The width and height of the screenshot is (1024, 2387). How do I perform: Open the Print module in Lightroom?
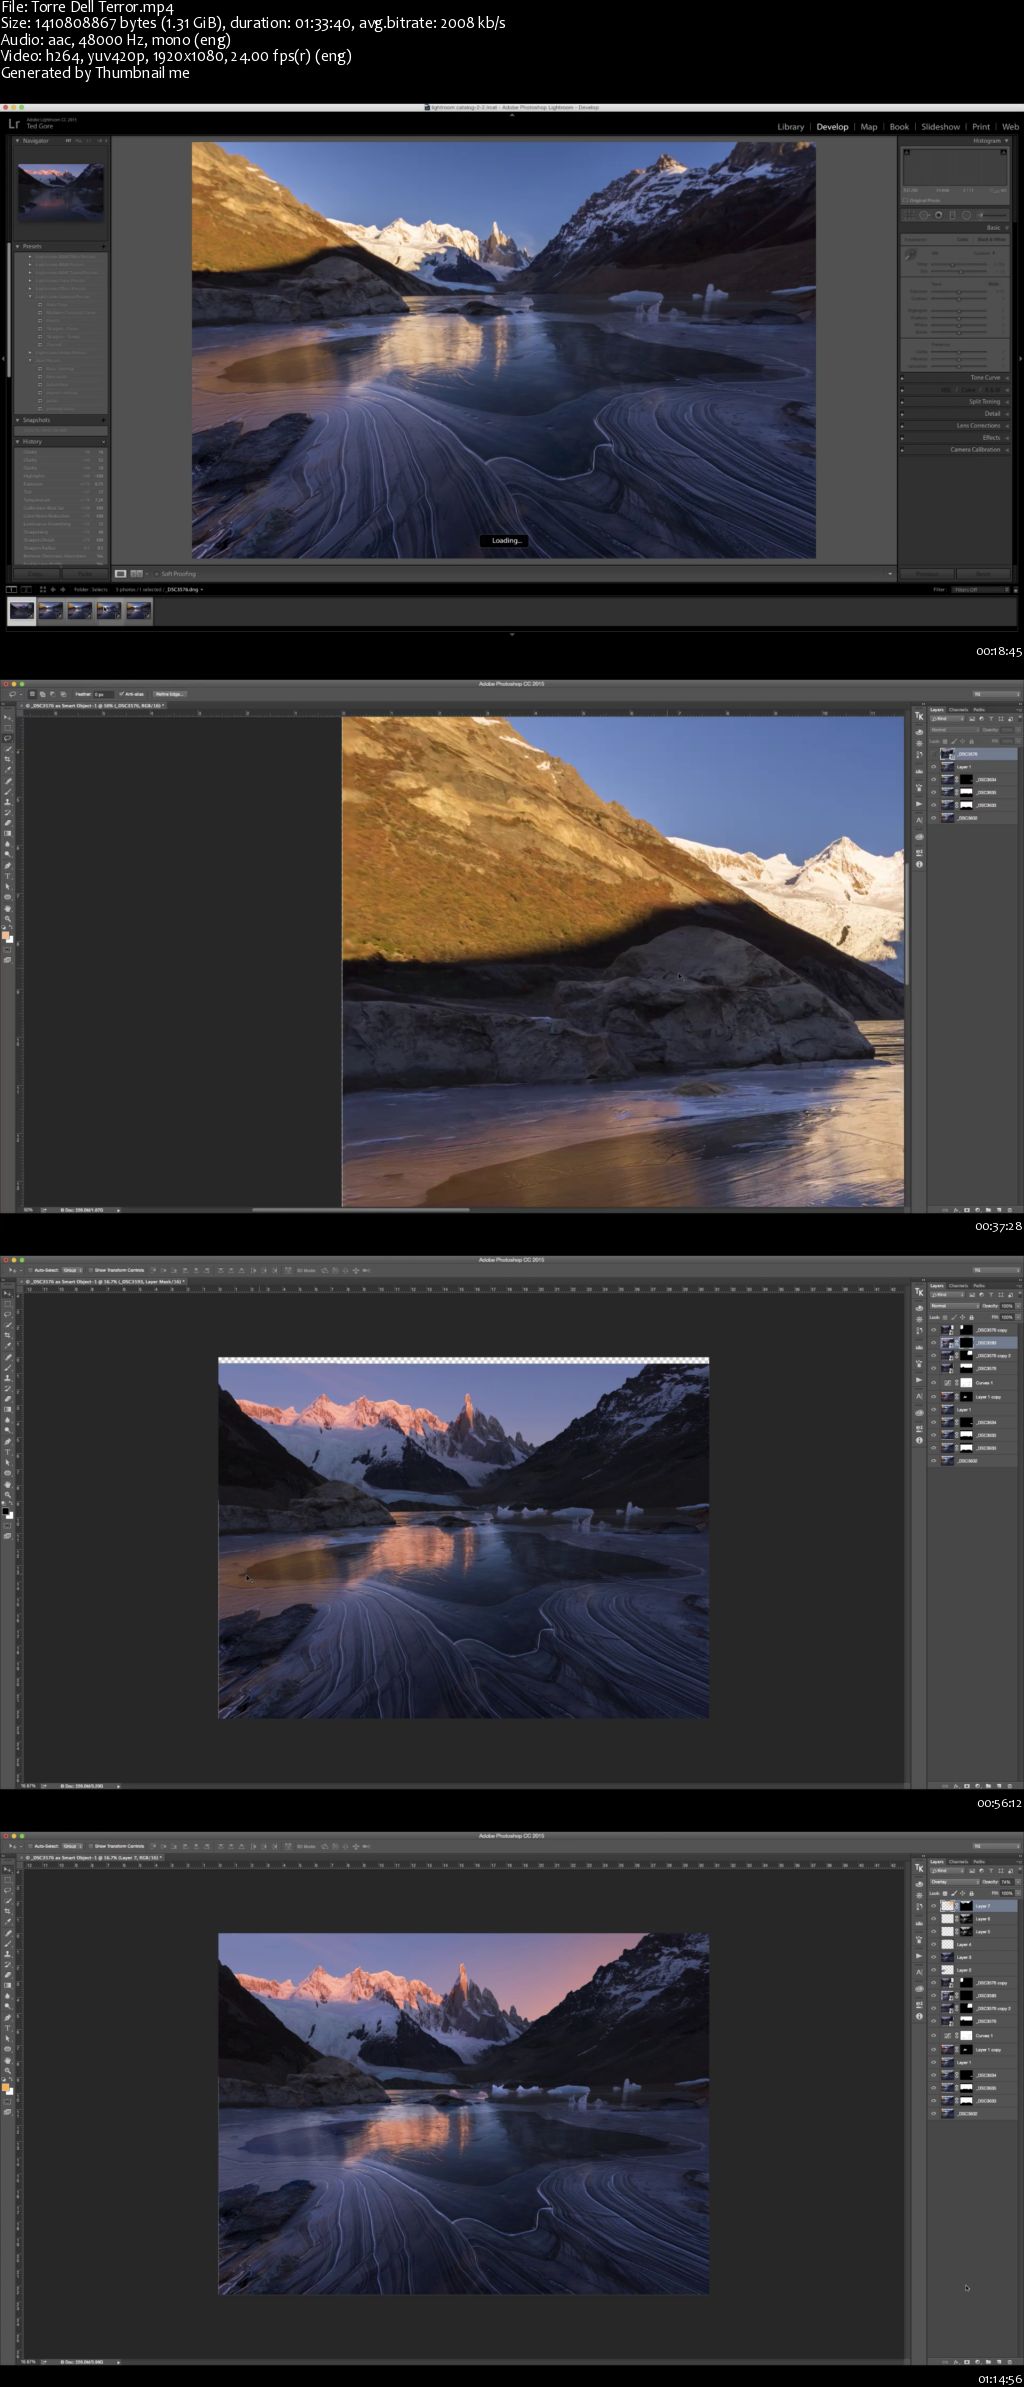pos(981,127)
